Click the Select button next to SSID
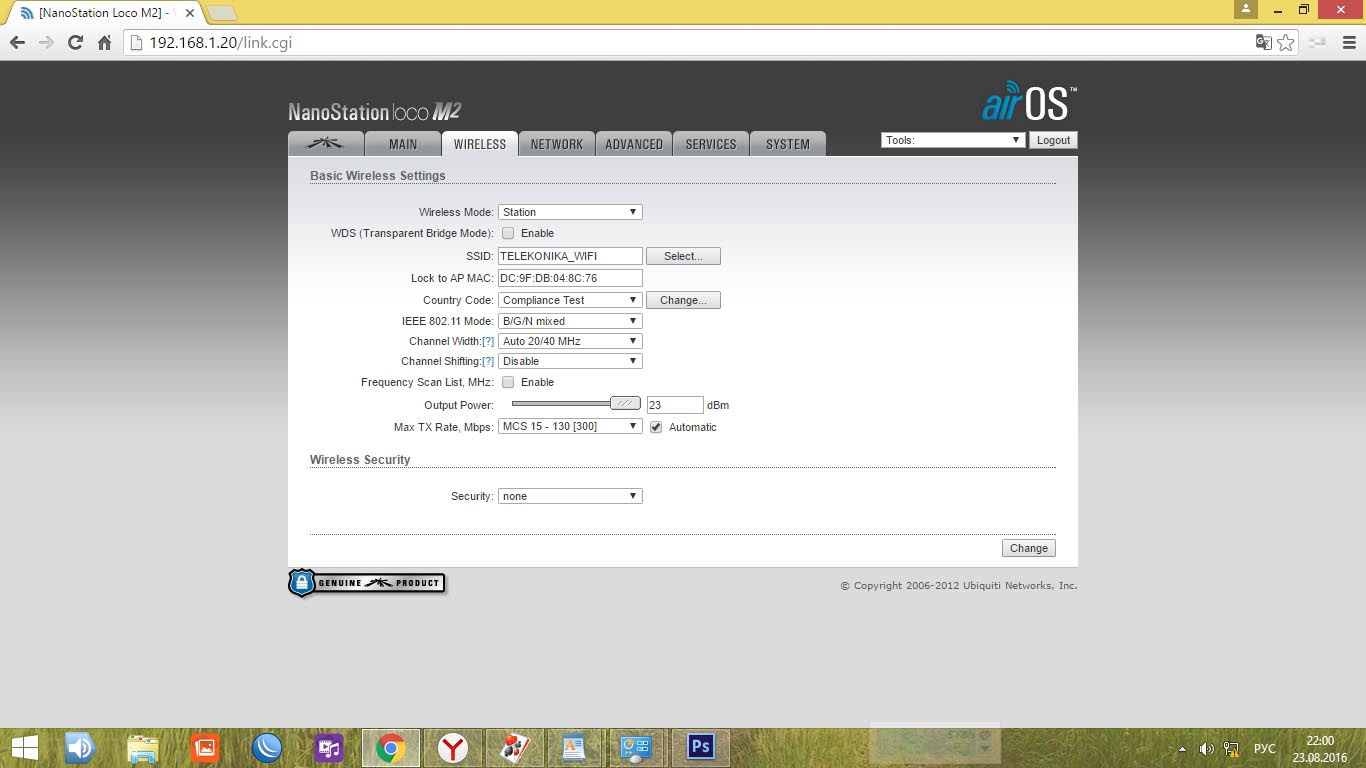 (683, 256)
